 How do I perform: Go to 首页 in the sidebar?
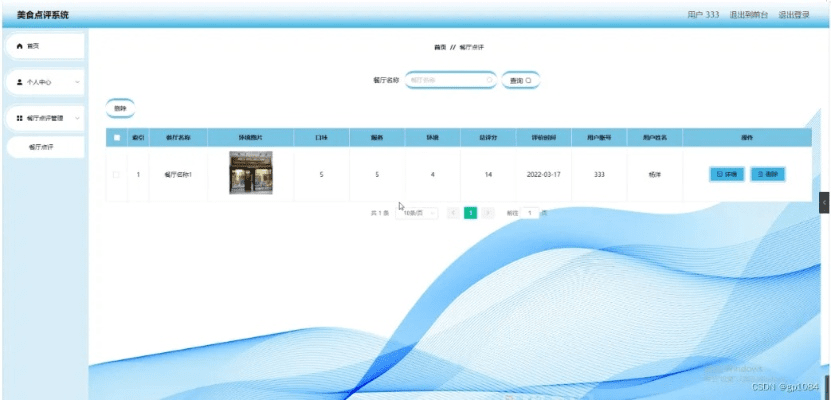(x=45, y=46)
